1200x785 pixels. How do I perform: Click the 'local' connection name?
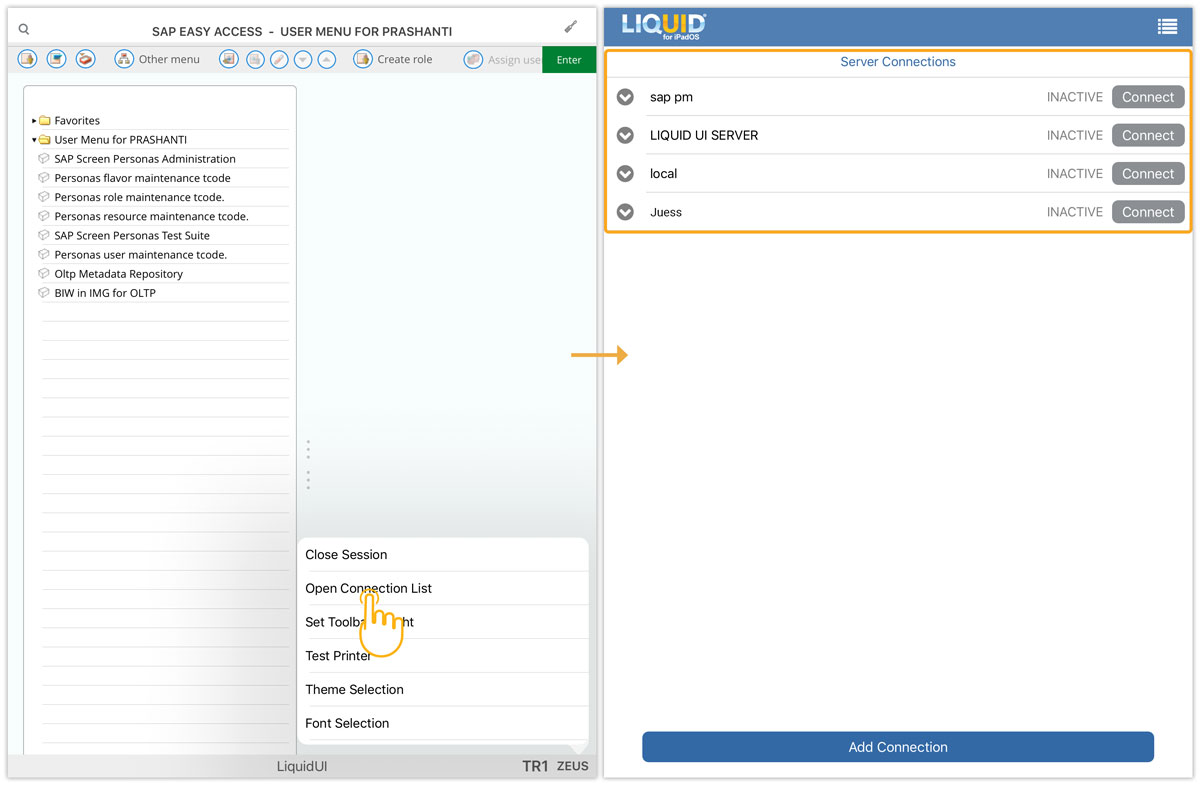click(x=663, y=173)
